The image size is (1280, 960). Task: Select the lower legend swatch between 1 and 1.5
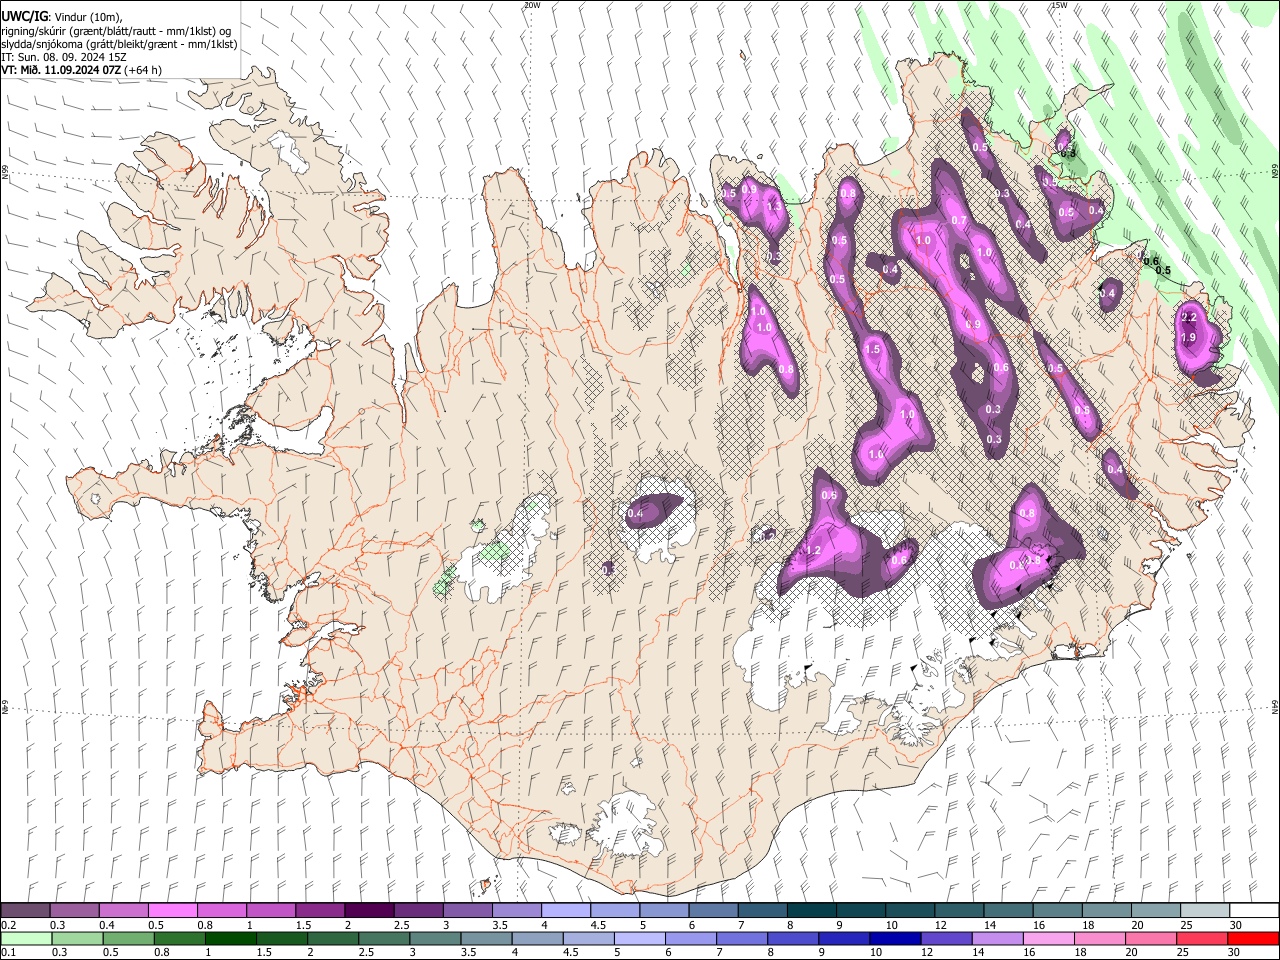230,938
